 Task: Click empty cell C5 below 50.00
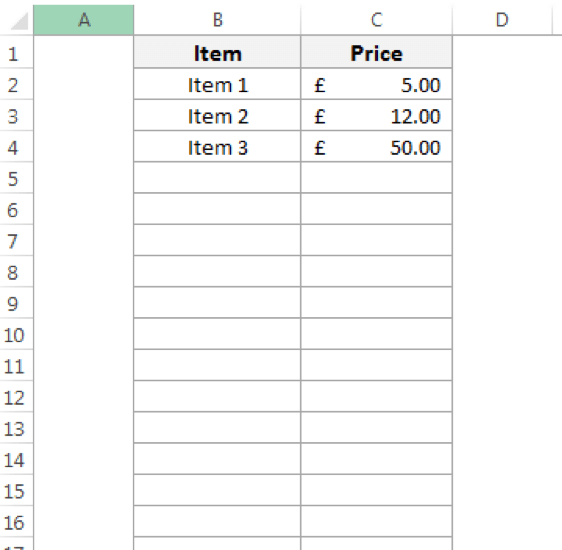tap(376, 178)
